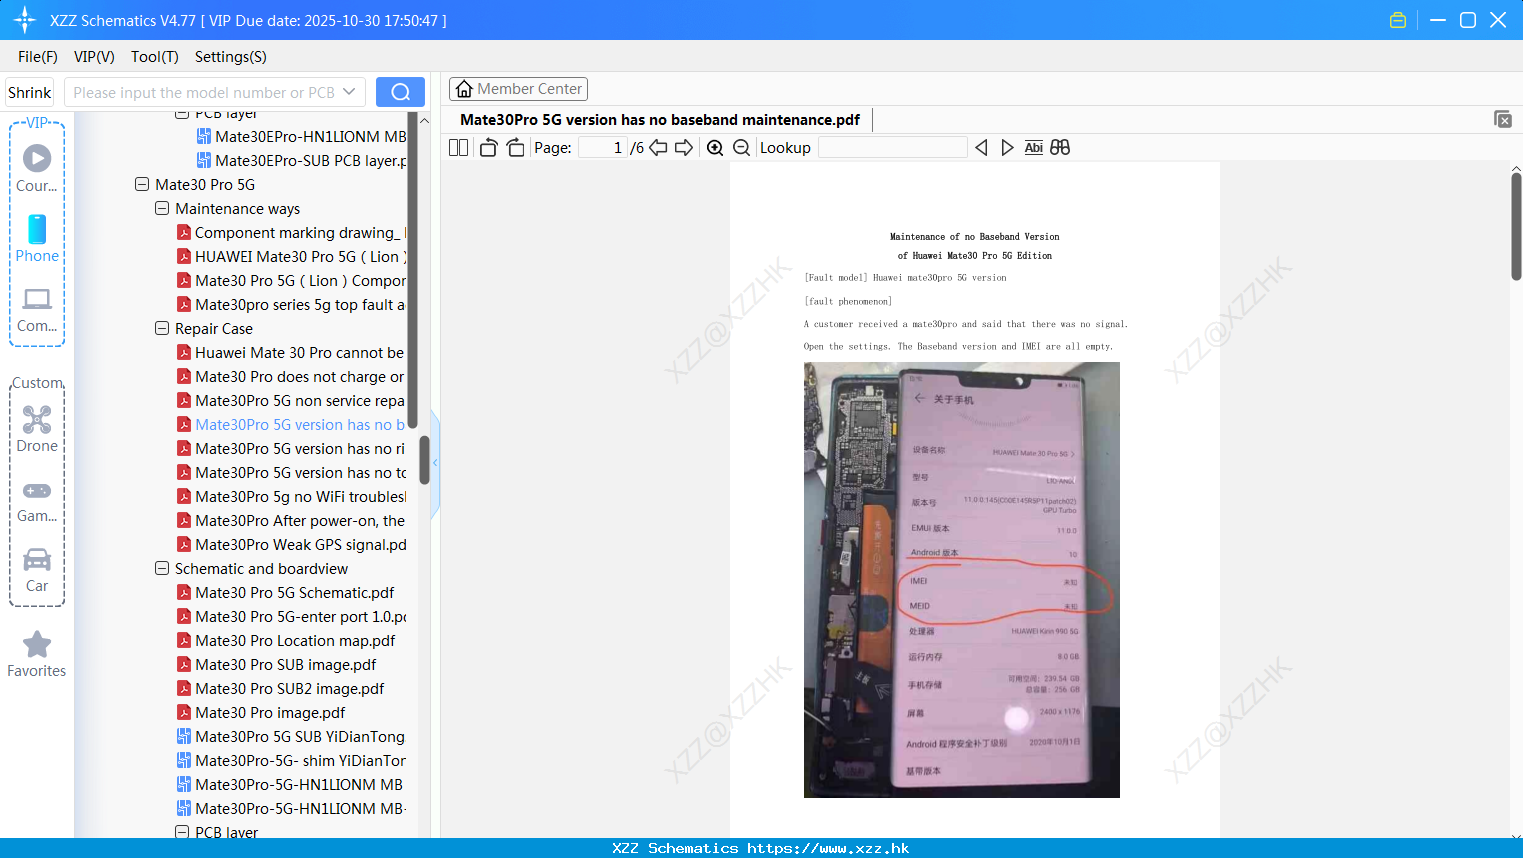1523x858 pixels.
Task: Open the Drone category
Action: tap(37, 429)
